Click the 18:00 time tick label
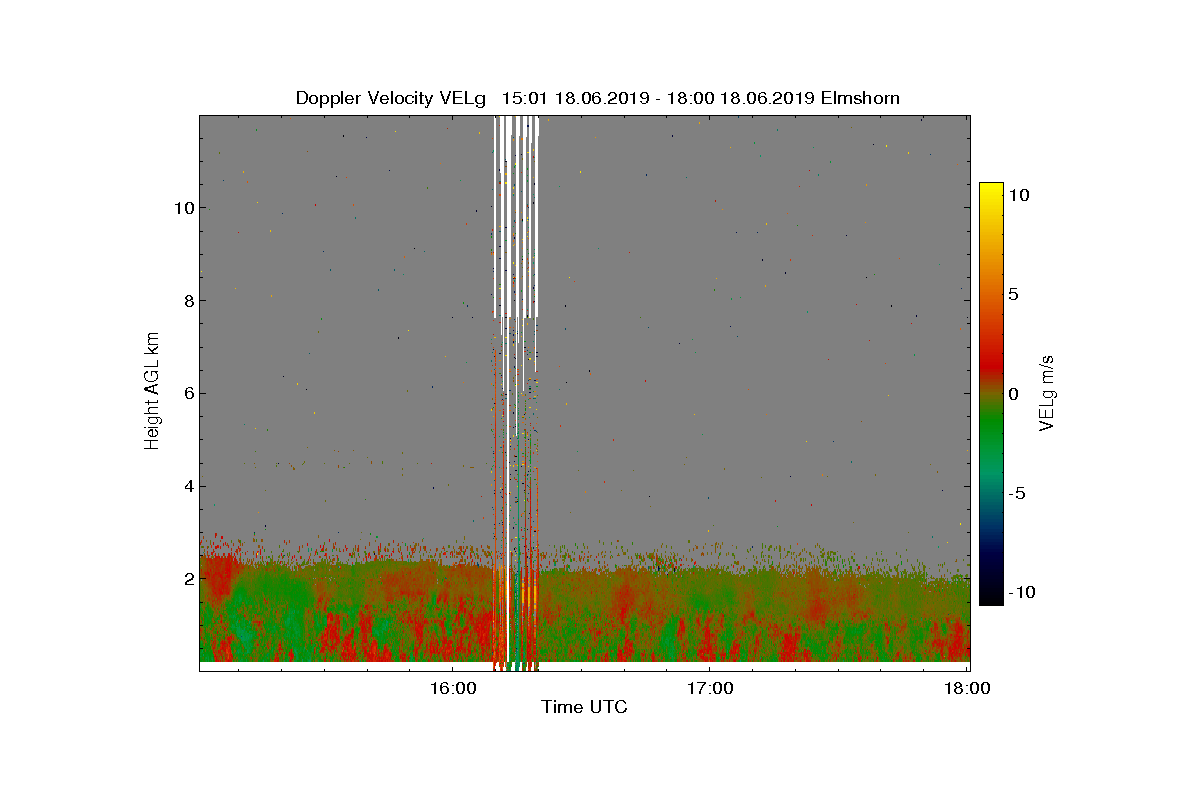 tap(967, 688)
